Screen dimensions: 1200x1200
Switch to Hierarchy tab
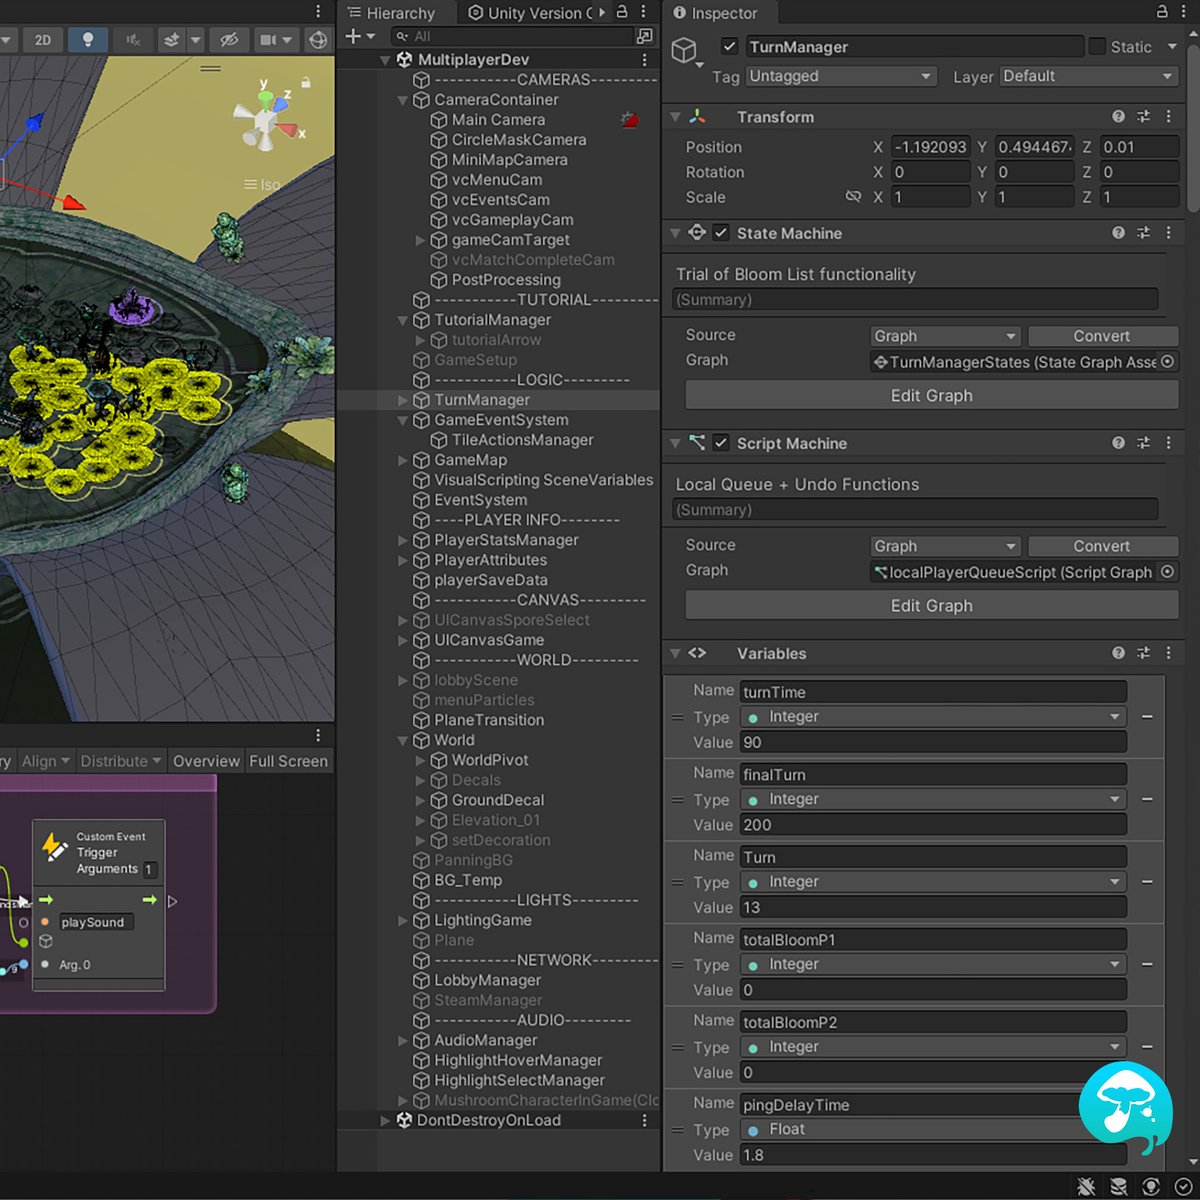391,13
